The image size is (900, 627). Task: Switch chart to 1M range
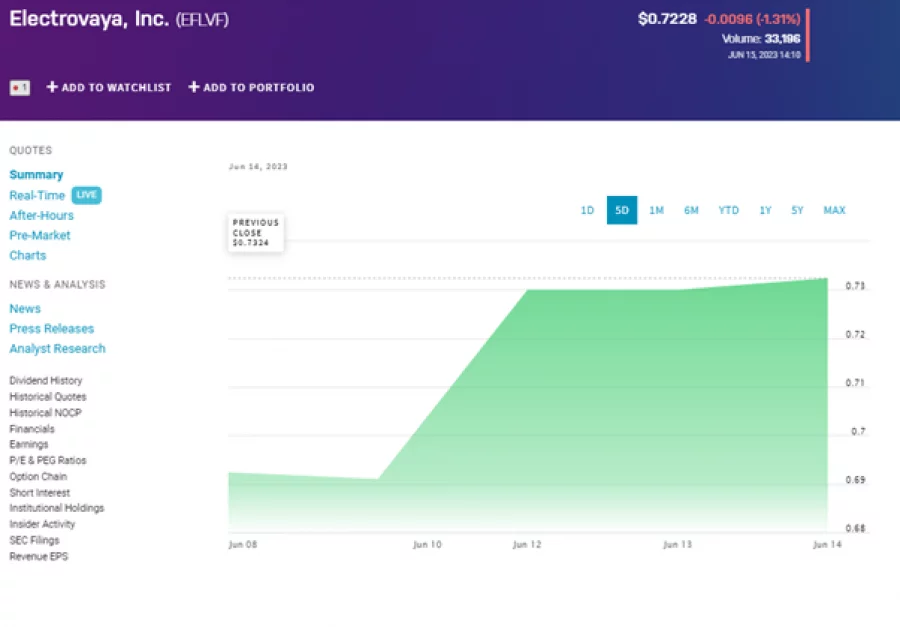pos(656,210)
